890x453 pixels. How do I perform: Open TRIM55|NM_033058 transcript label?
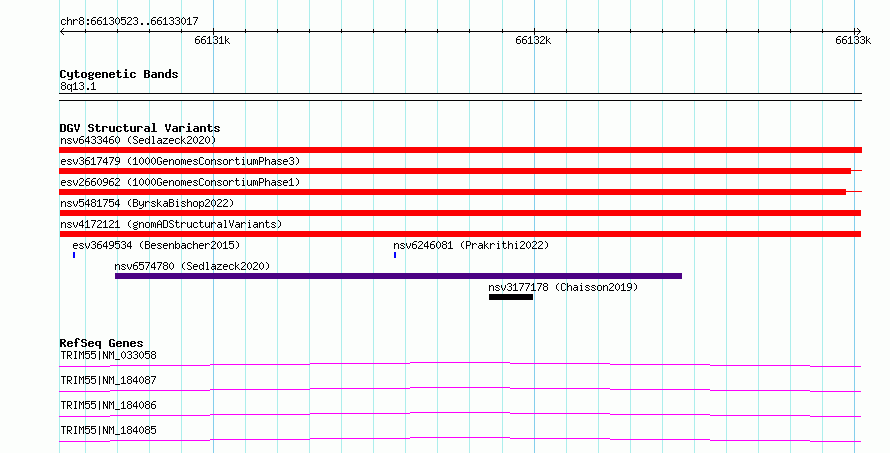pyautogui.click(x=108, y=355)
